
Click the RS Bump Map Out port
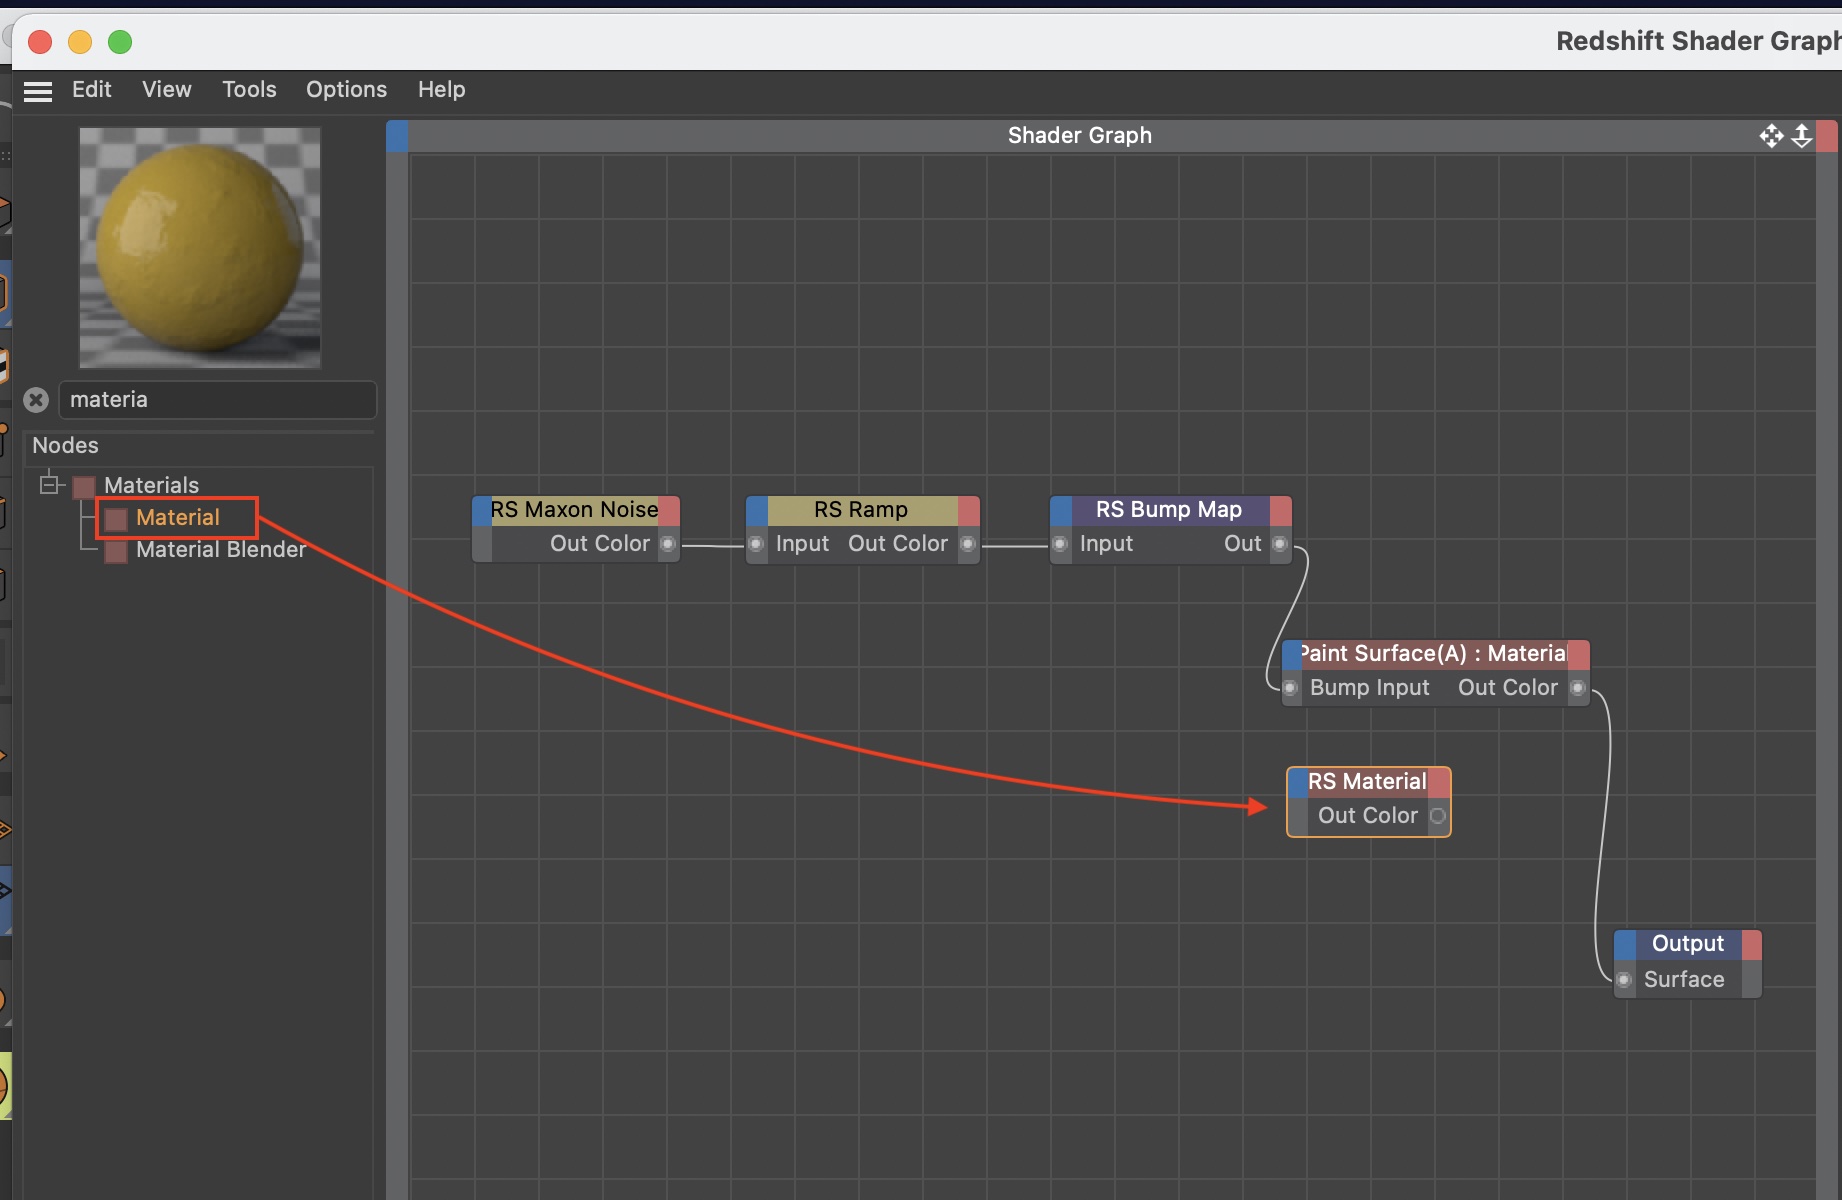(1279, 544)
